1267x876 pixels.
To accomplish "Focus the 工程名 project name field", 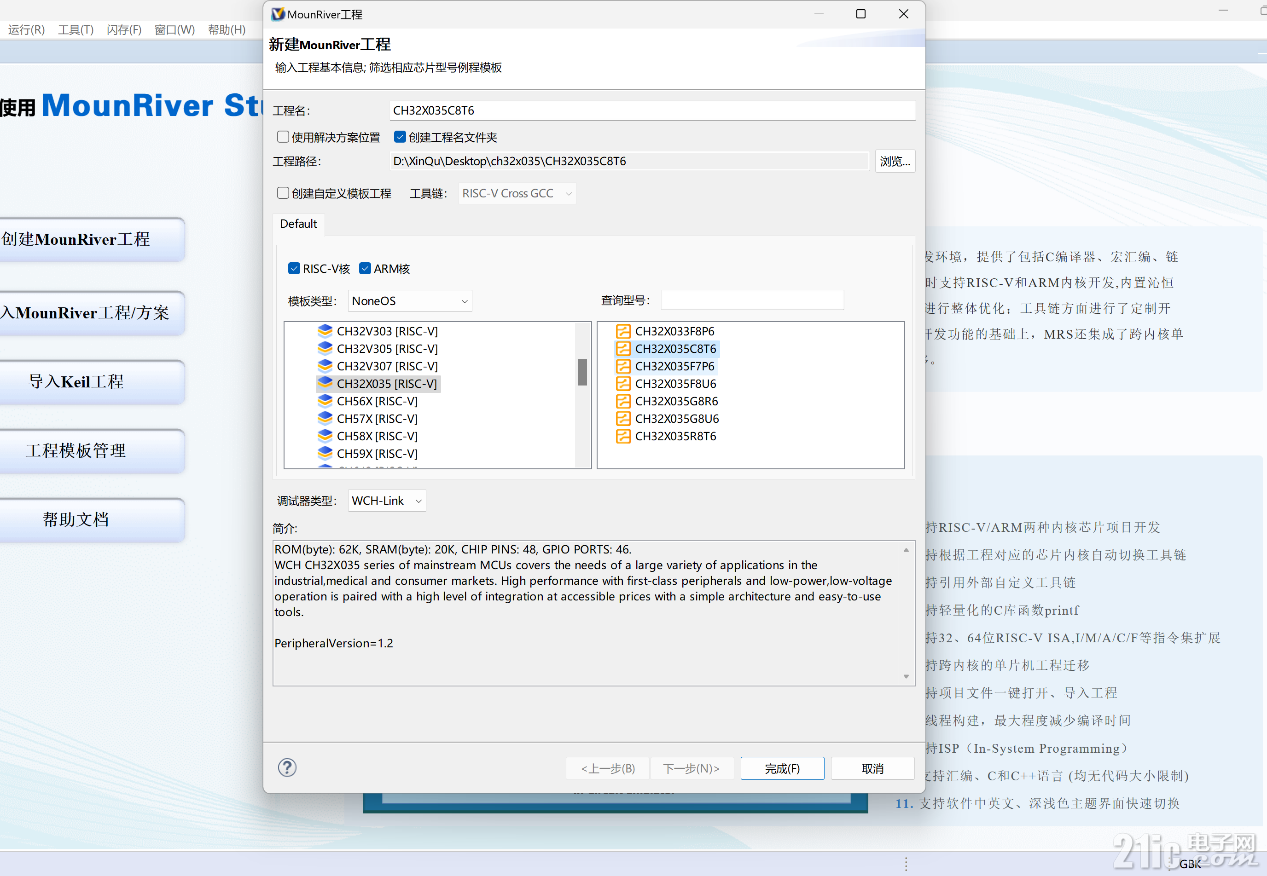I will click(652, 111).
